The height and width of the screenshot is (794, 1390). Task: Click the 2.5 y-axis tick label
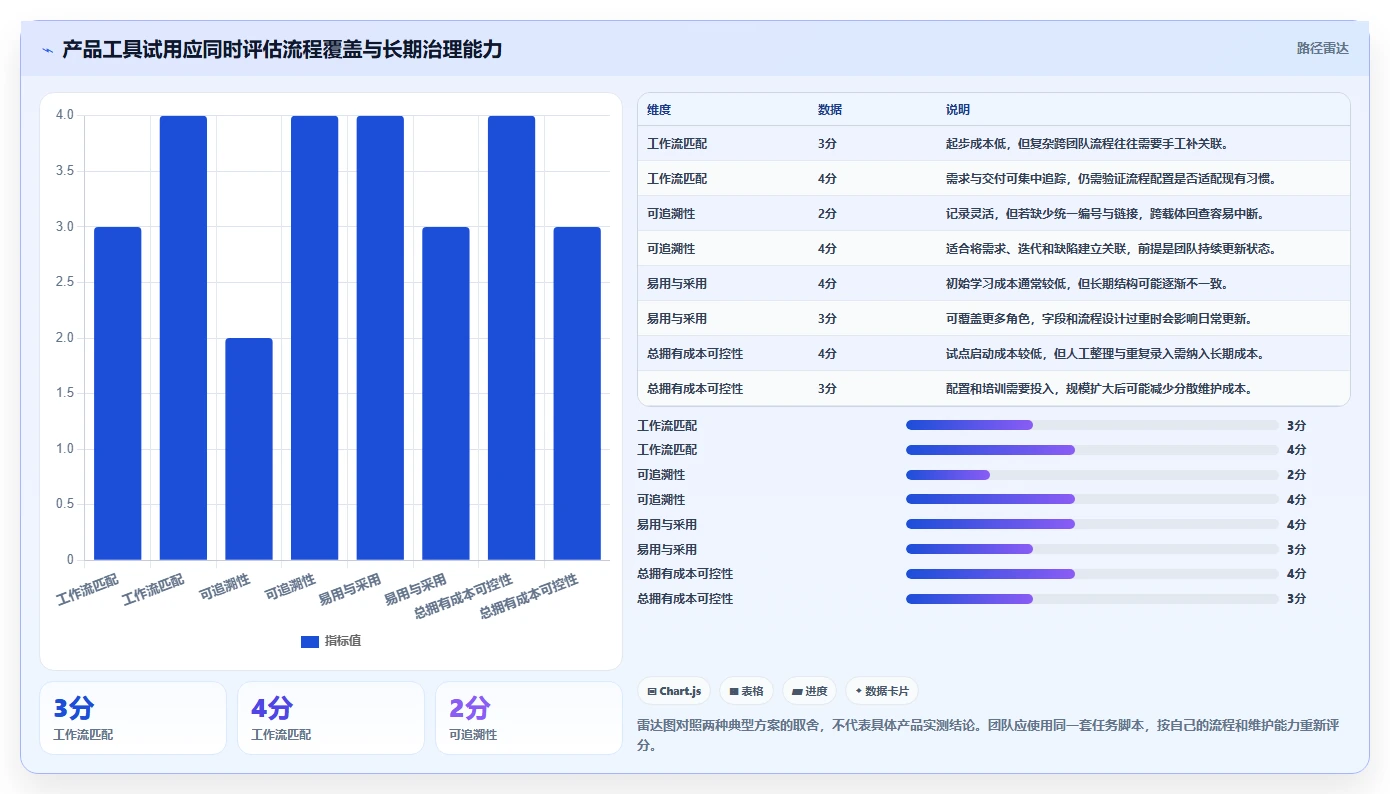click(x=65, y=282)
